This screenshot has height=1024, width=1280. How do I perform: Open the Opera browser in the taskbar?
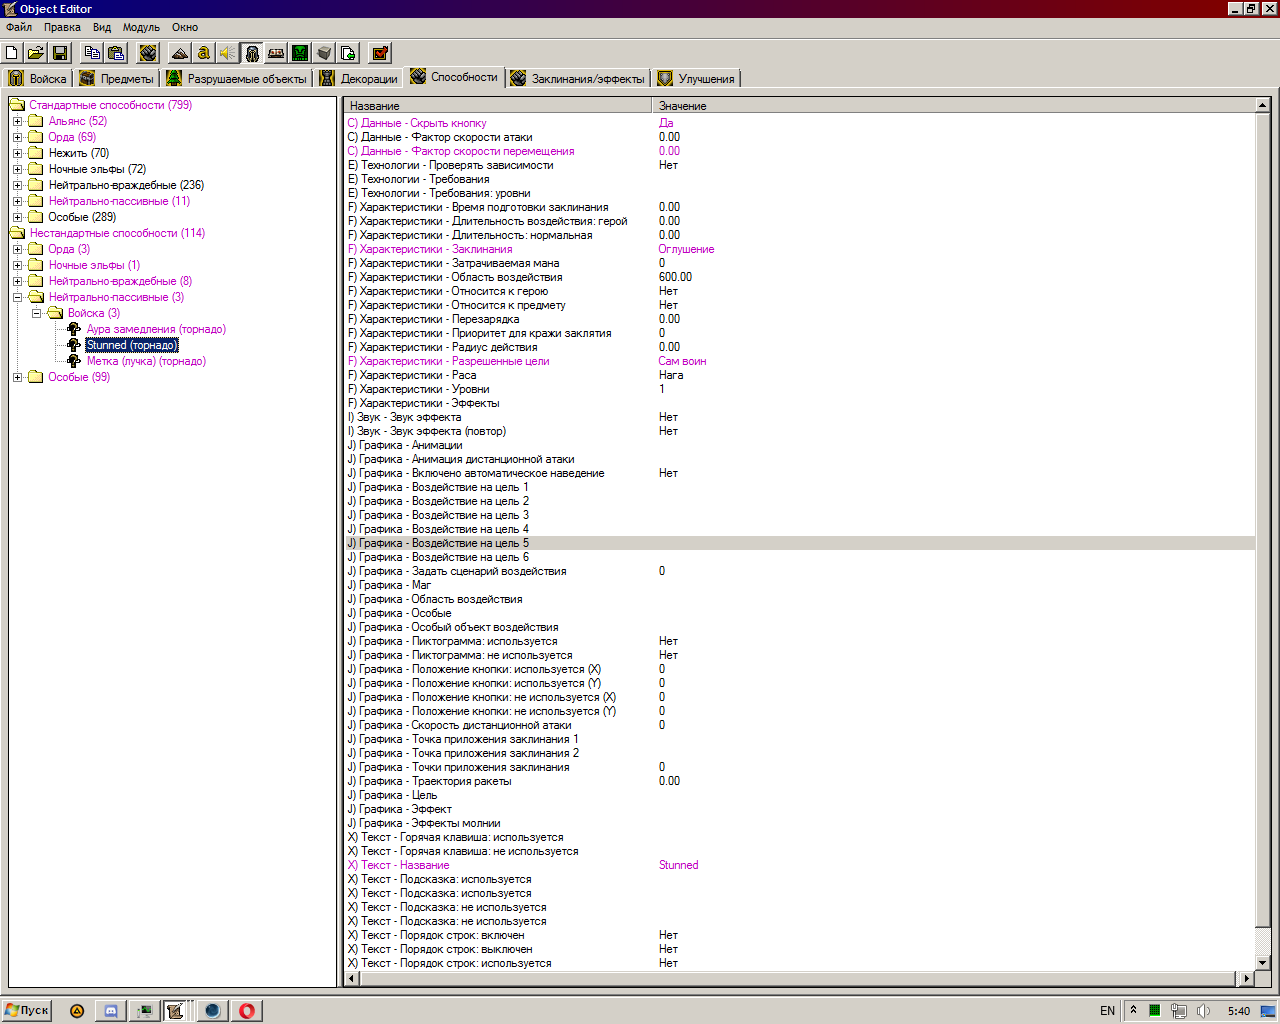pos(247,1011)
